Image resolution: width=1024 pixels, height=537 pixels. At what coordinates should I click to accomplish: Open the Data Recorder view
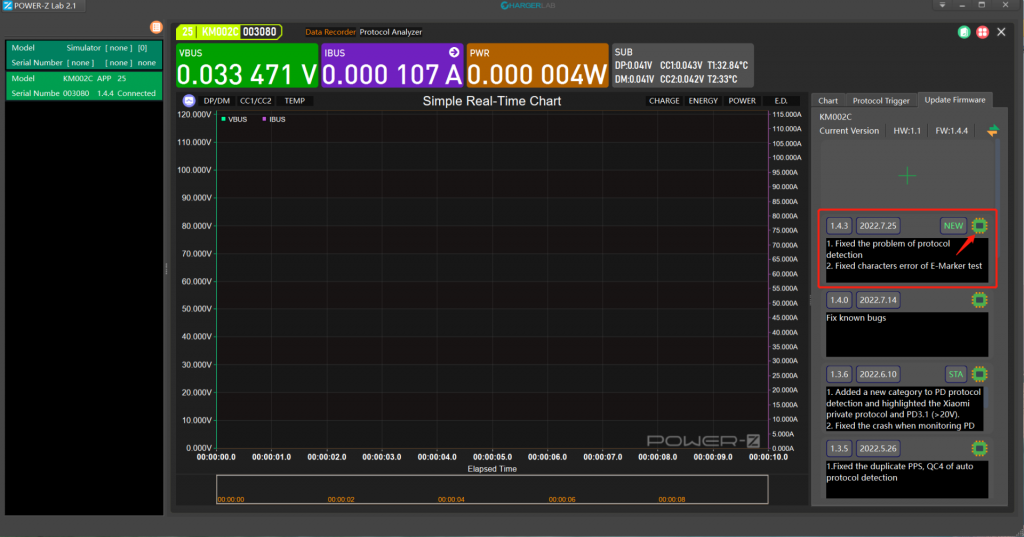(330, 32)
